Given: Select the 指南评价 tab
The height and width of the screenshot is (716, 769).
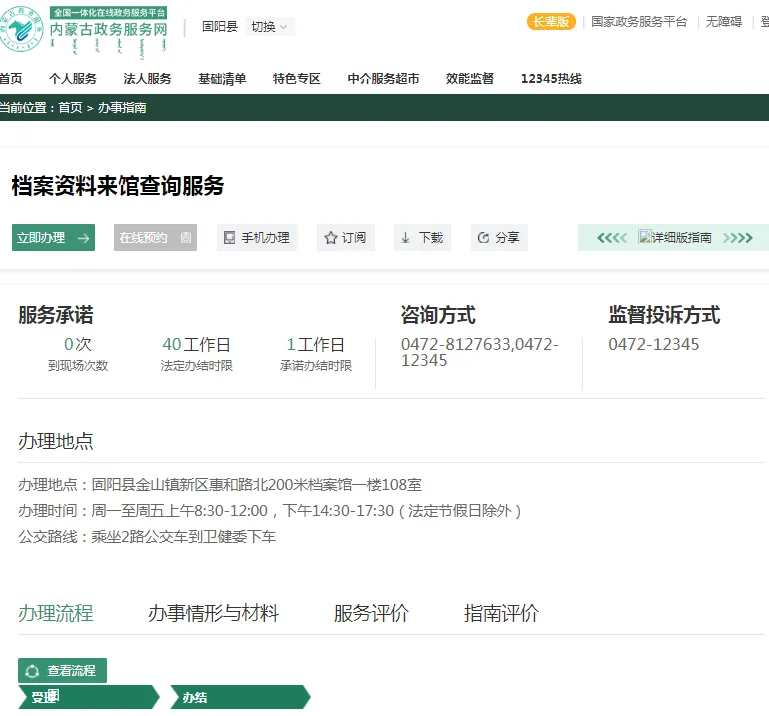Looking at the screenshot, I should (x=501, y=613).
